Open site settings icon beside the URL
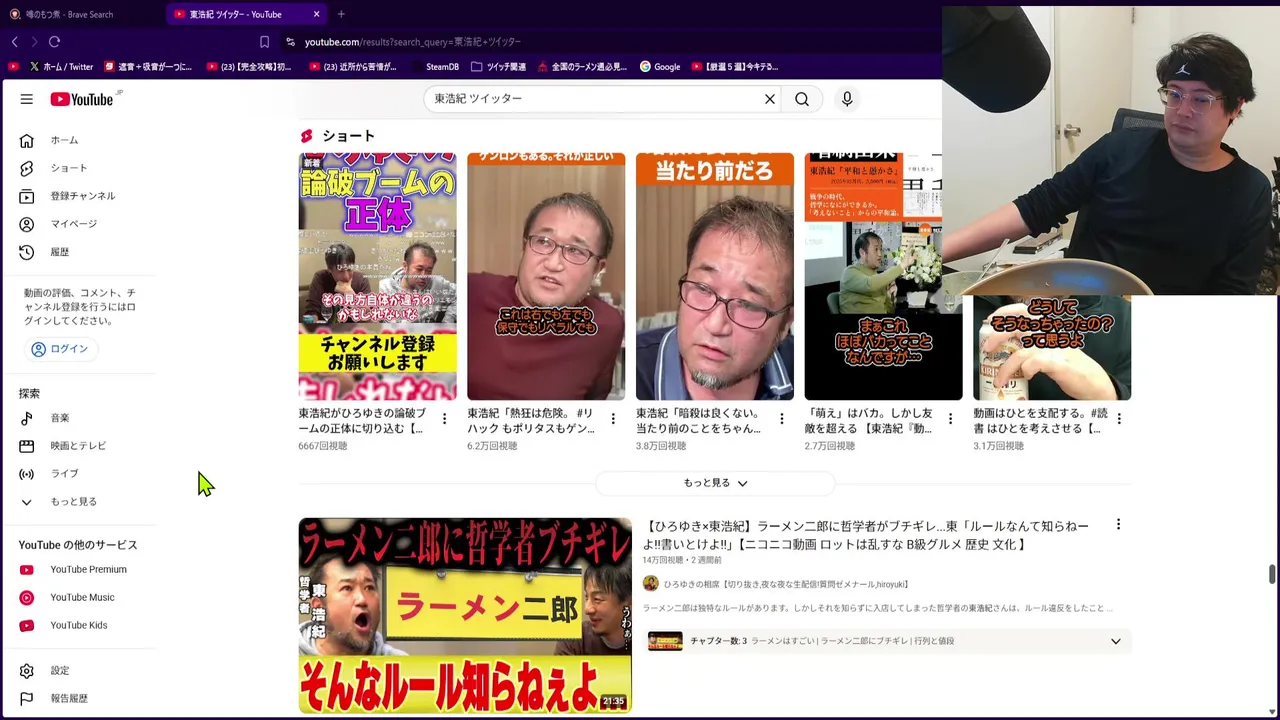Screen dimensions: 1280x720 (x=290, y=42)
